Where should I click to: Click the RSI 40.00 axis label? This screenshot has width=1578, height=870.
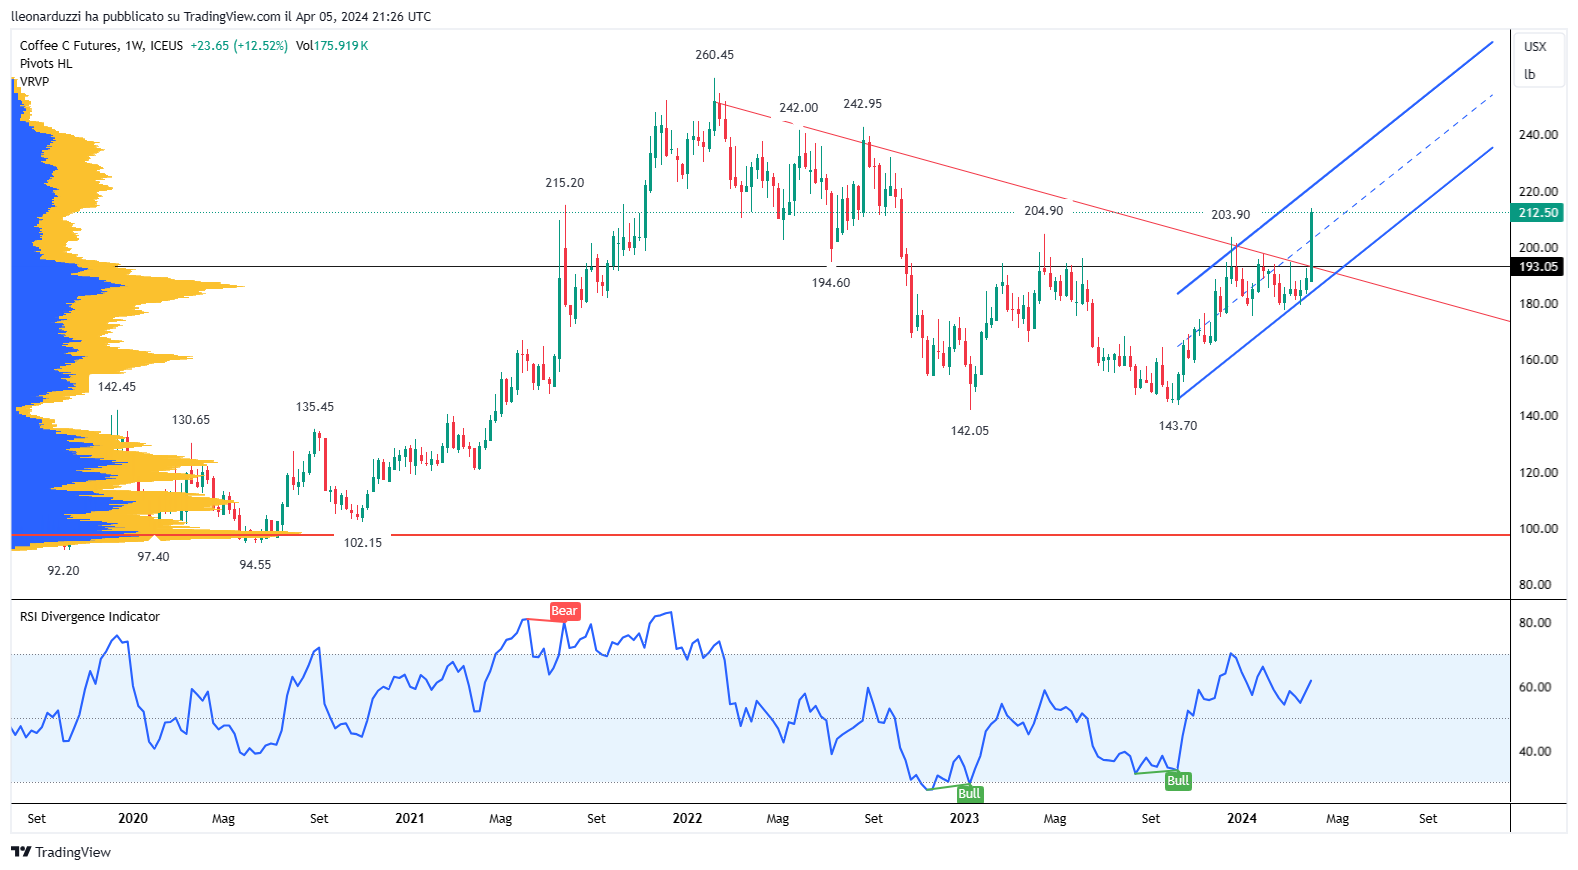pyautogui.click(x=1535, y=752)
